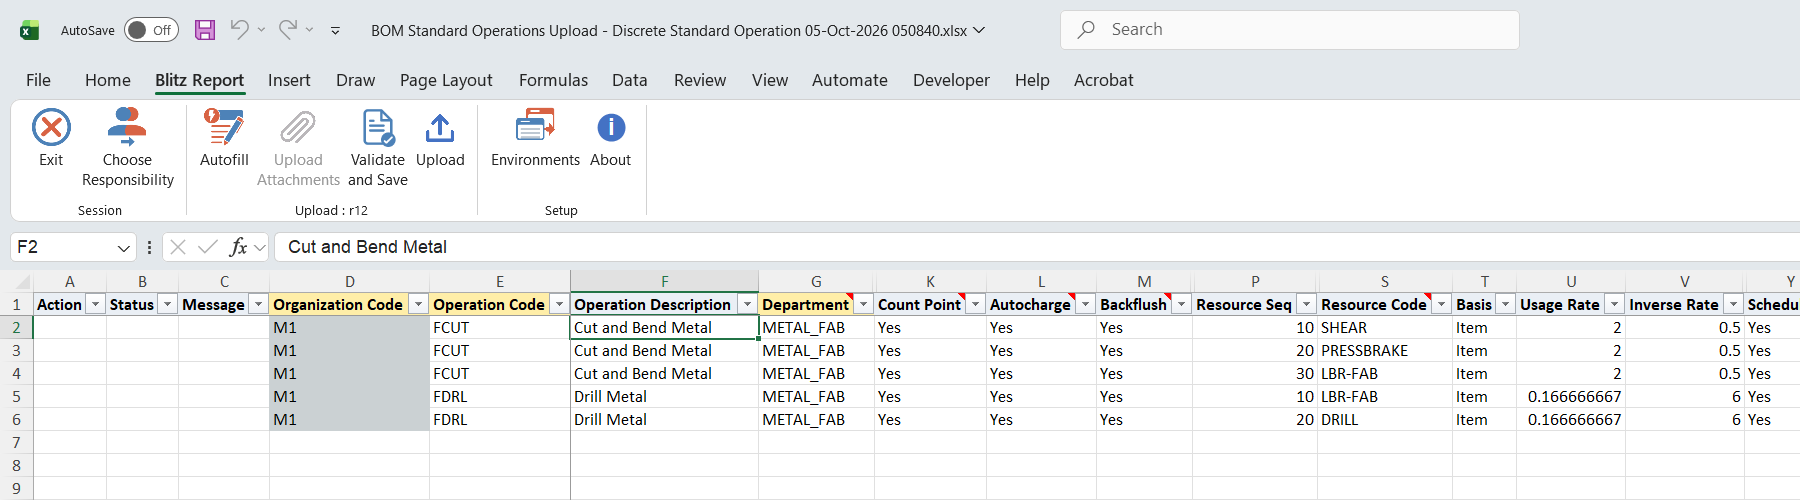Run the Autofill tool

click(x=224, y=138)
